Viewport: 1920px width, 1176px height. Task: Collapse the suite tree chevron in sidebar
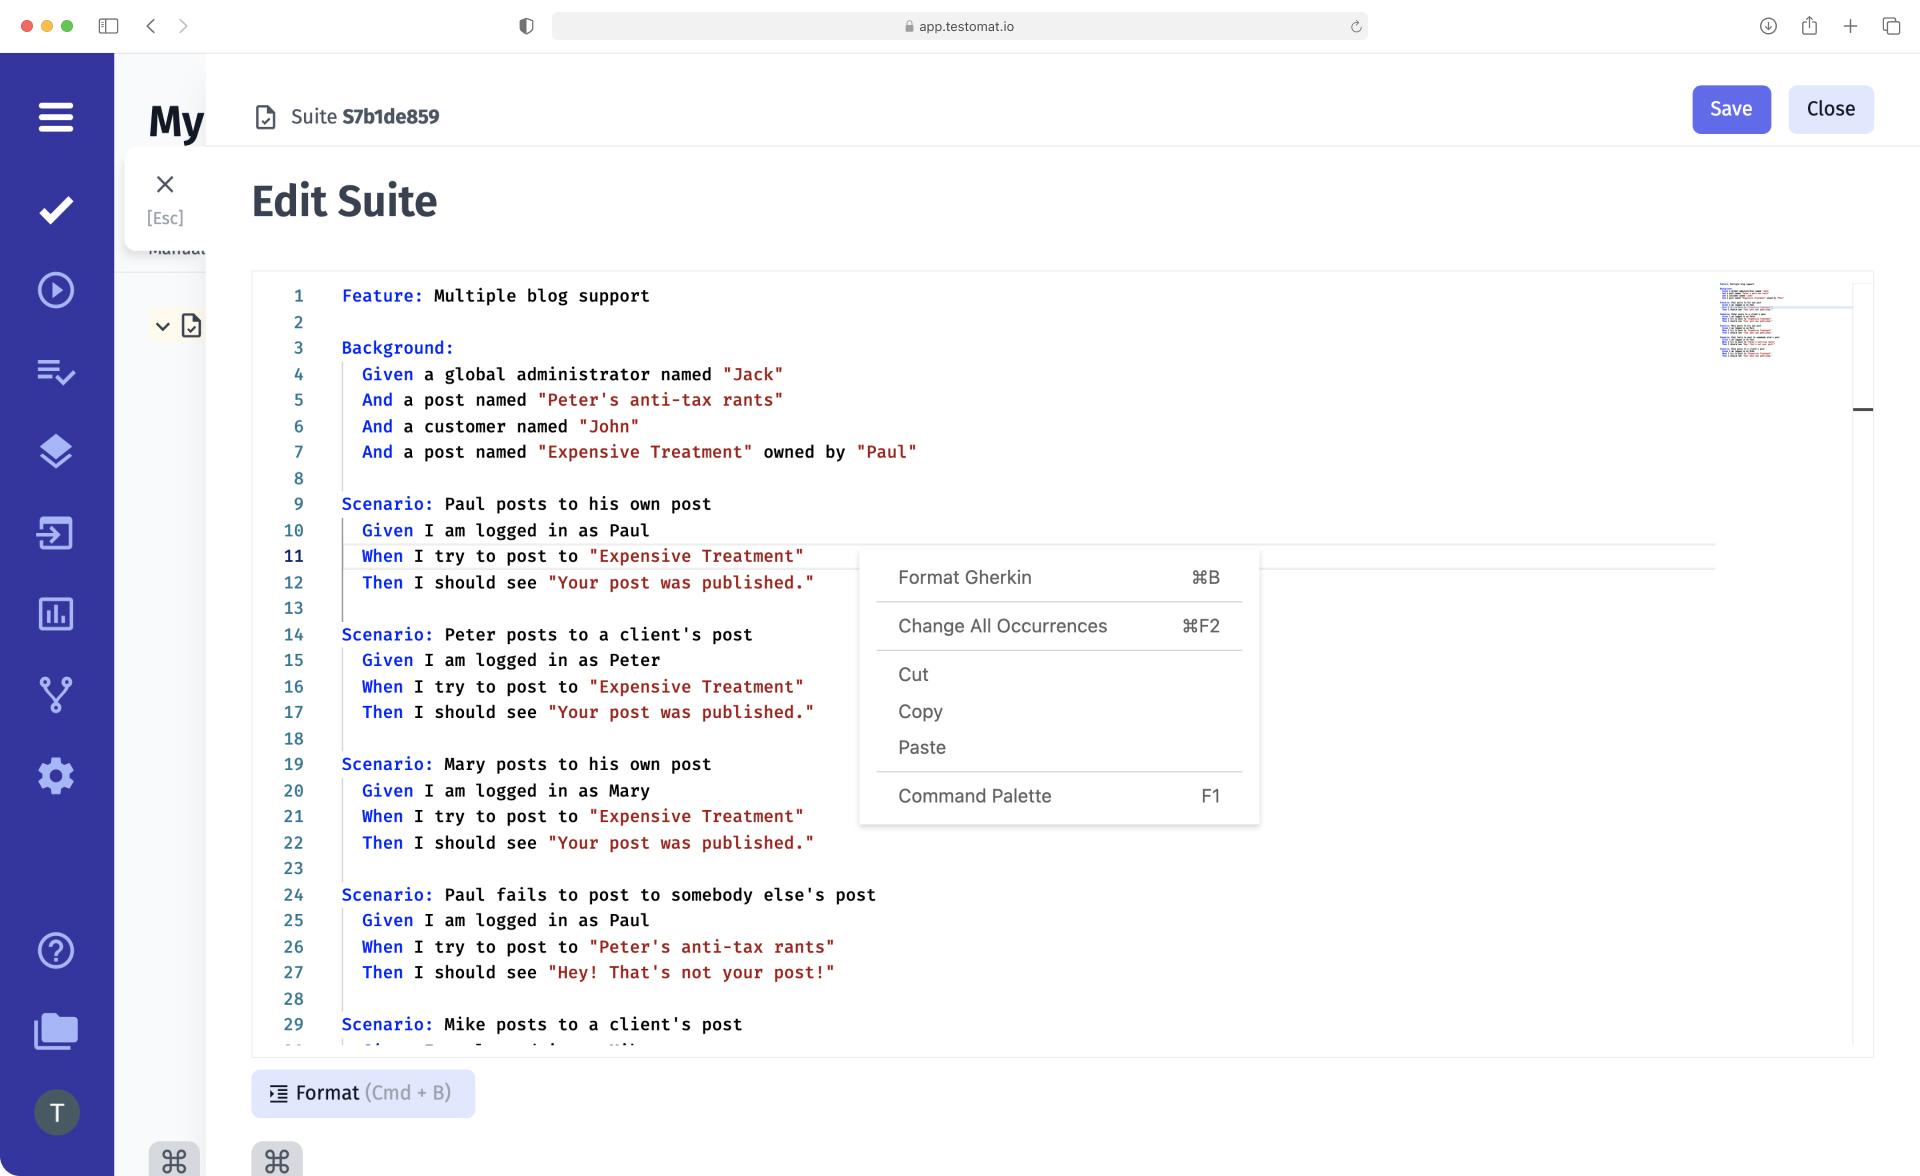coord(163,326)
